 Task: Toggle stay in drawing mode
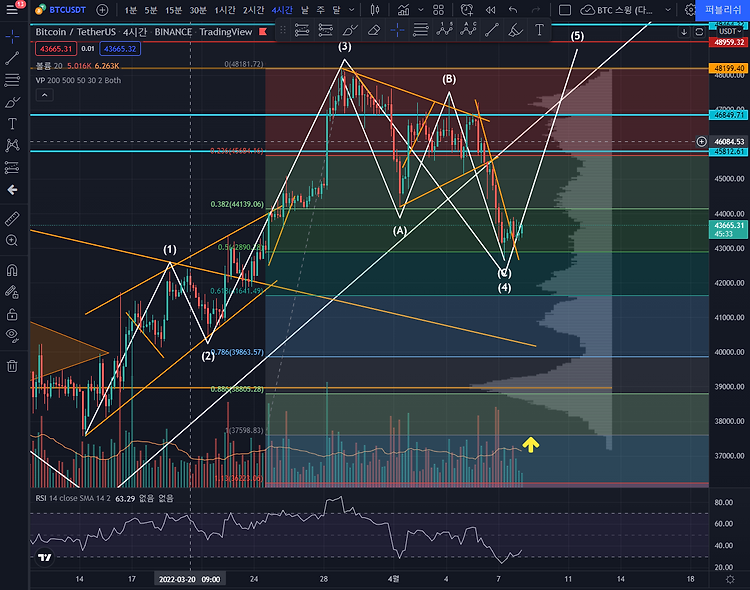pos(12,292)
